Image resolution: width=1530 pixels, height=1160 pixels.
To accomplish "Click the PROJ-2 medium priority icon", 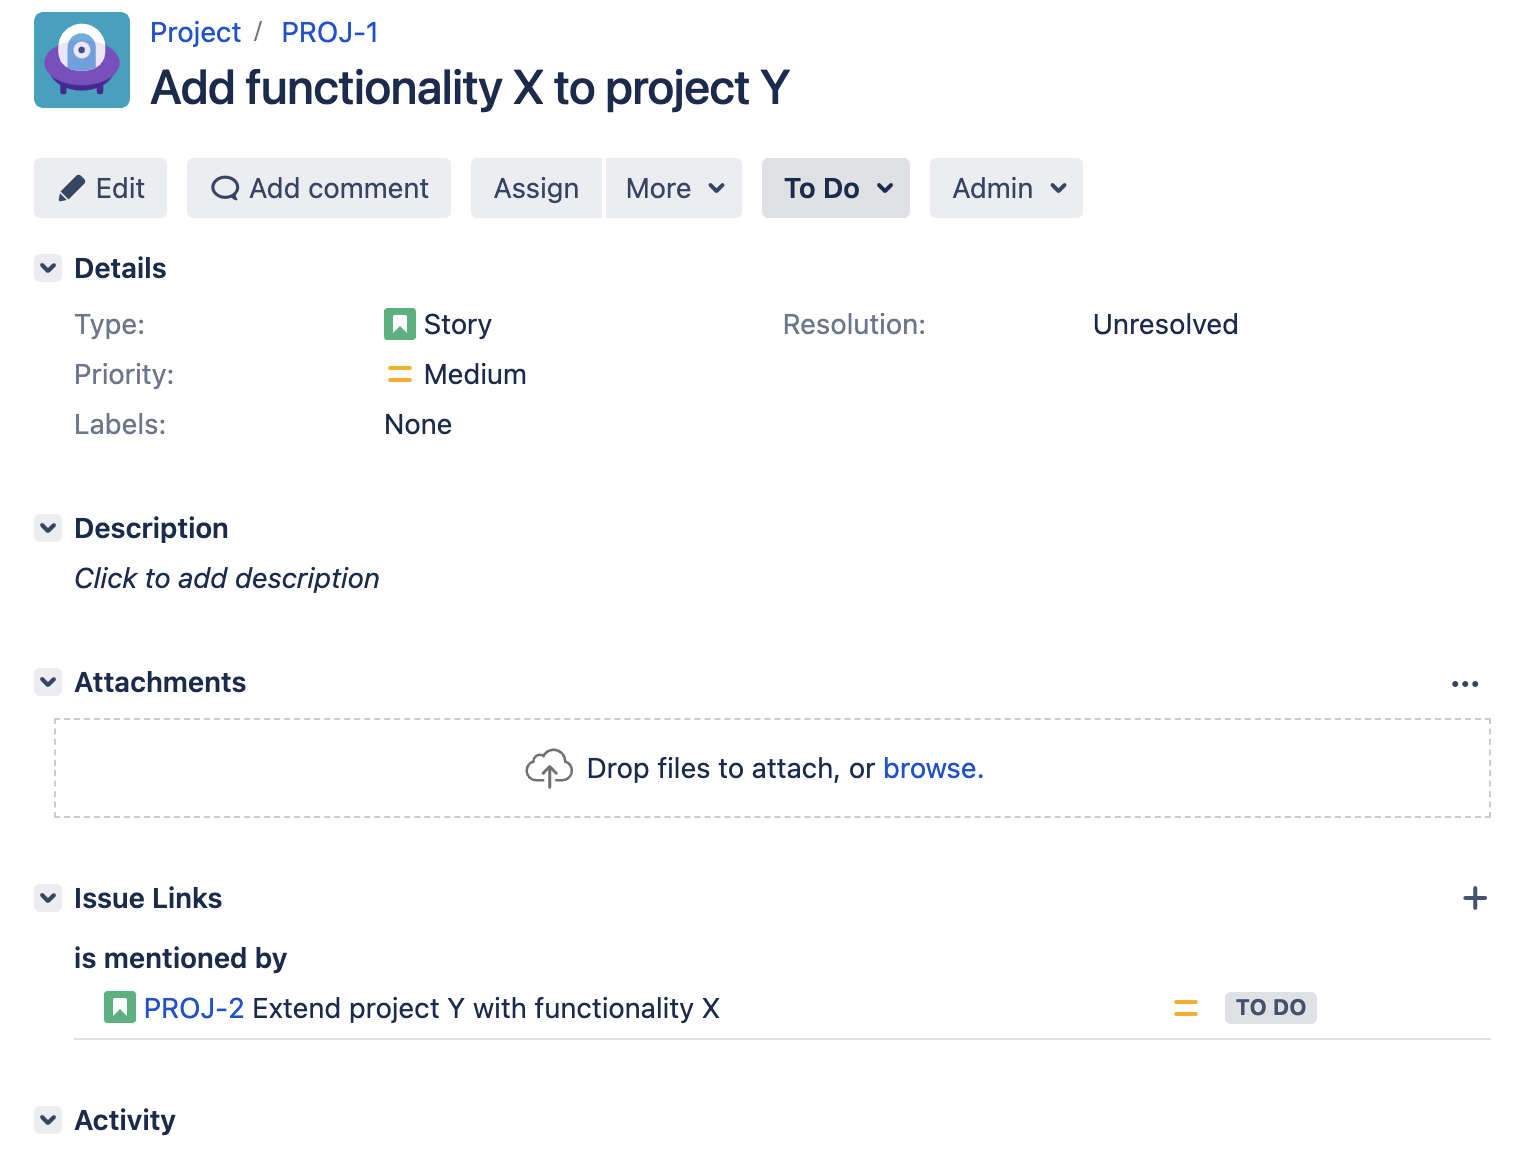I will point(1185,1008).
